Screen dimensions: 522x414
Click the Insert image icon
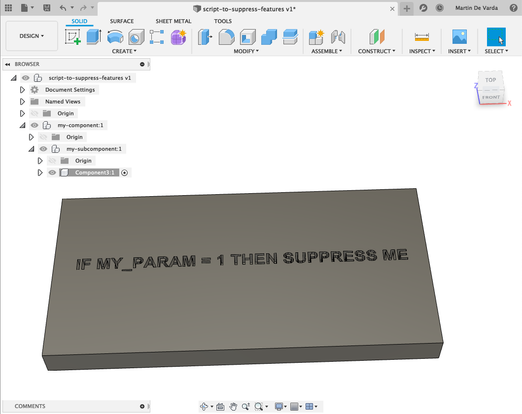[x=459, y=37]
